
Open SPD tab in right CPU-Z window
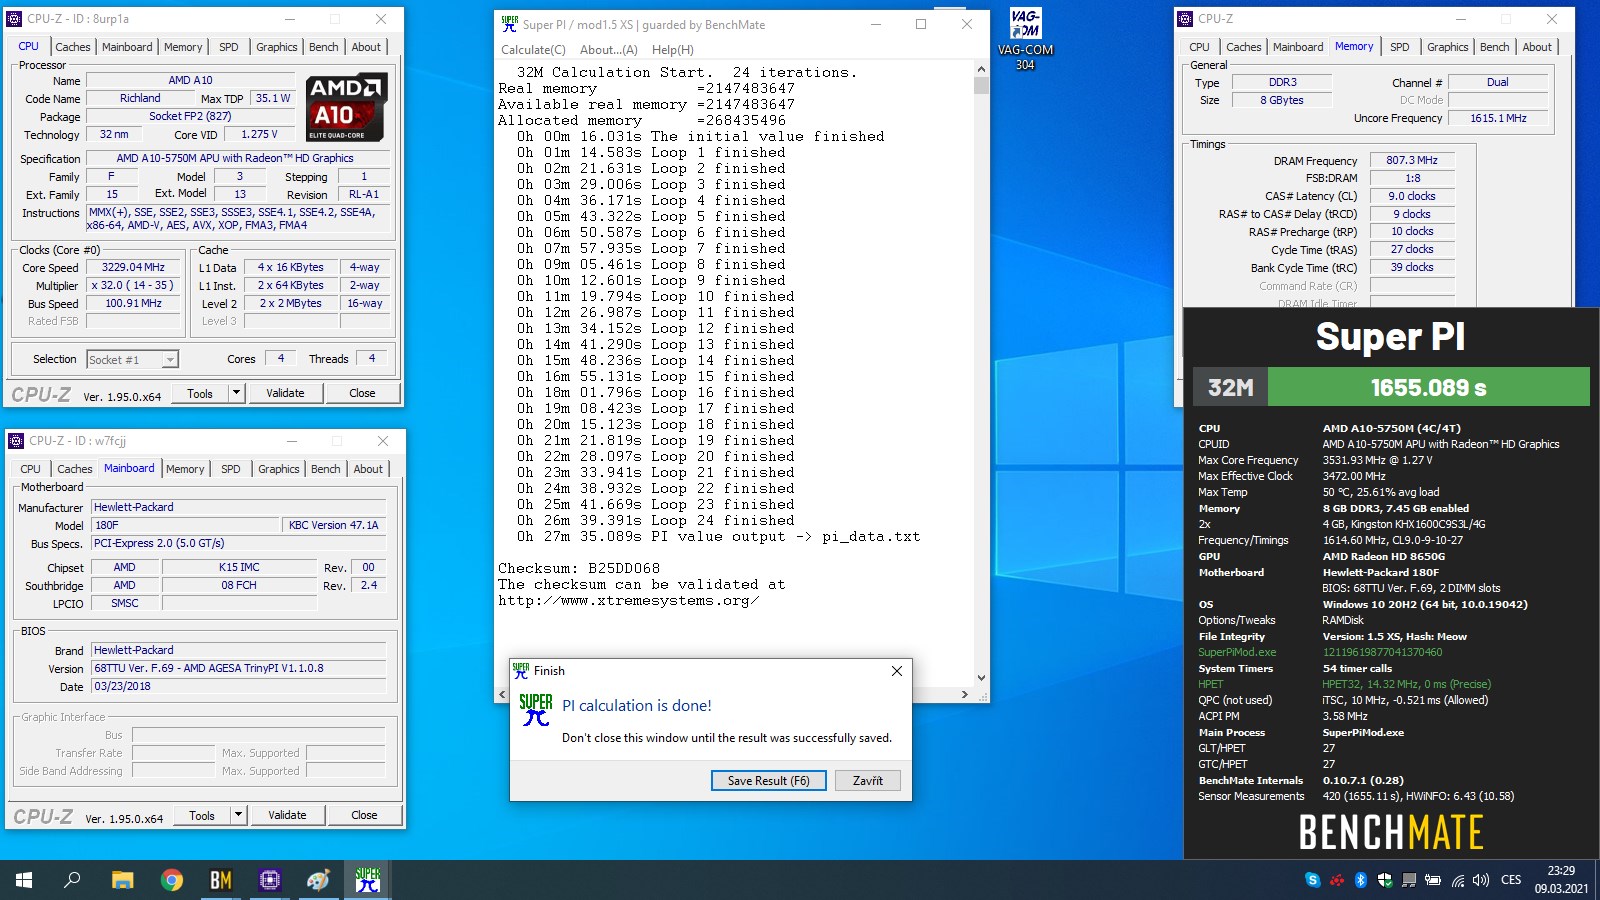[x=1400, y=47]
